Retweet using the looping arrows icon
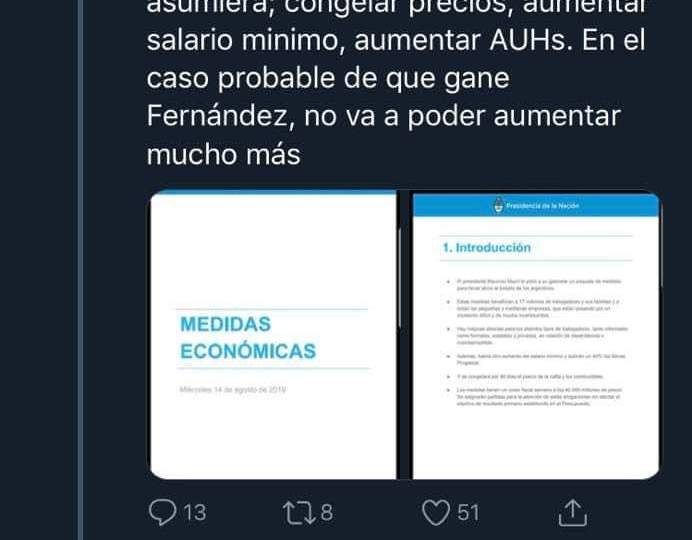This screenshot has width=692, height=540. (x=299, y=513)
